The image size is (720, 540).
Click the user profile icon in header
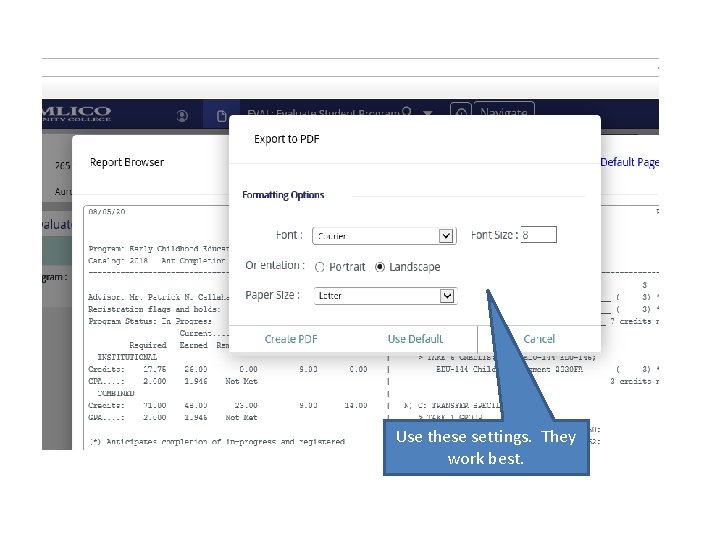point(182,116)
